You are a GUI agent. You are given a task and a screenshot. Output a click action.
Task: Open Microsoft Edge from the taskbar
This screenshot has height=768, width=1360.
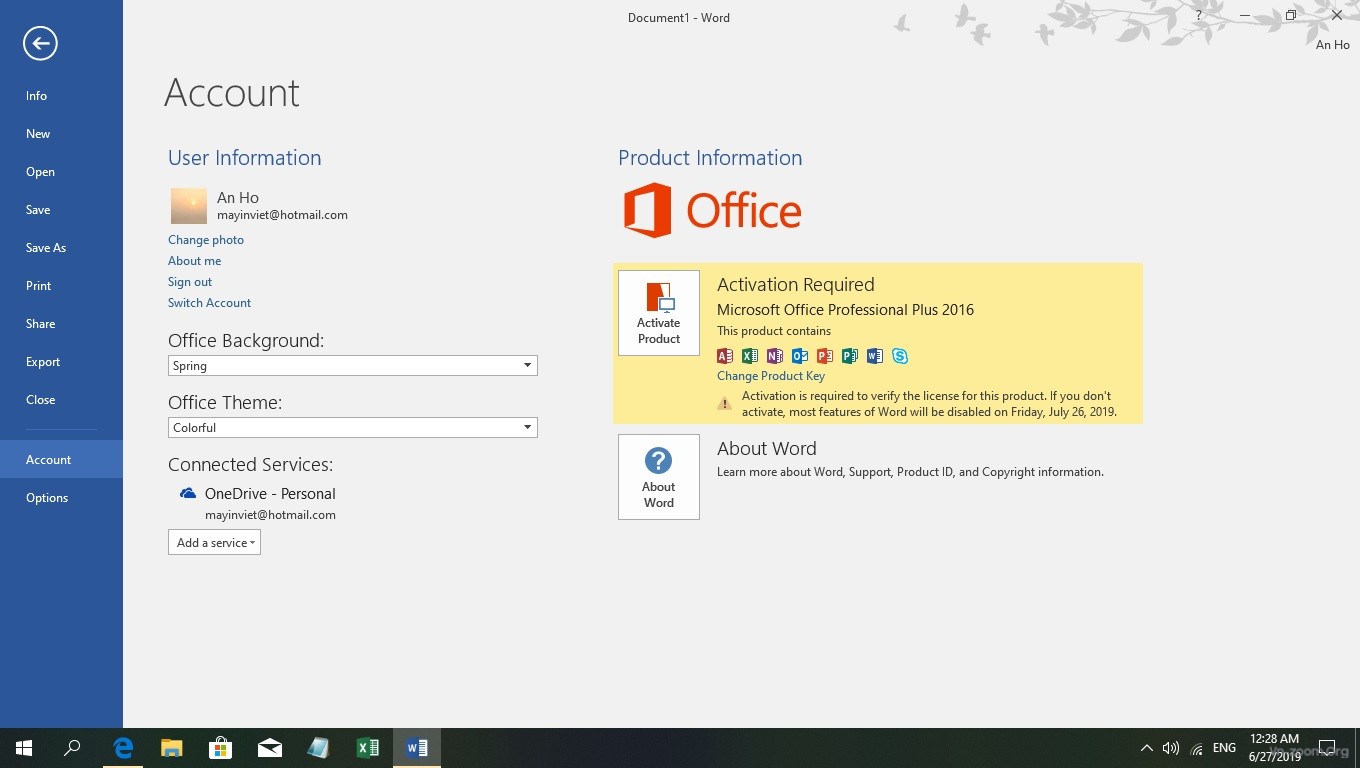[123, 748]
